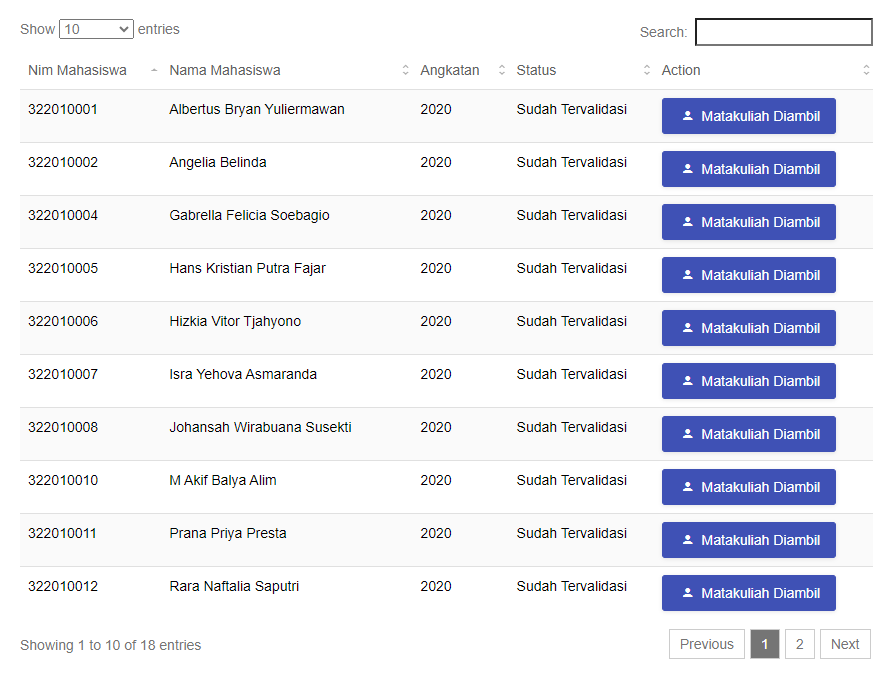Click Angkatan 2020 for Hizkia Vitor Tjahyono

pos(436,321)
